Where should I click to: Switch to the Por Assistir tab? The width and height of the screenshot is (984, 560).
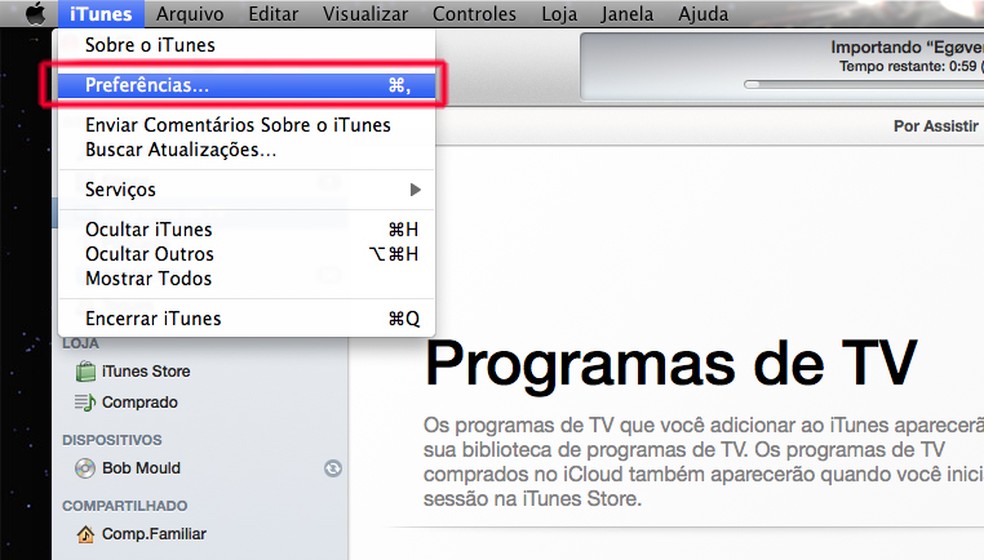(x=936, y=126)
